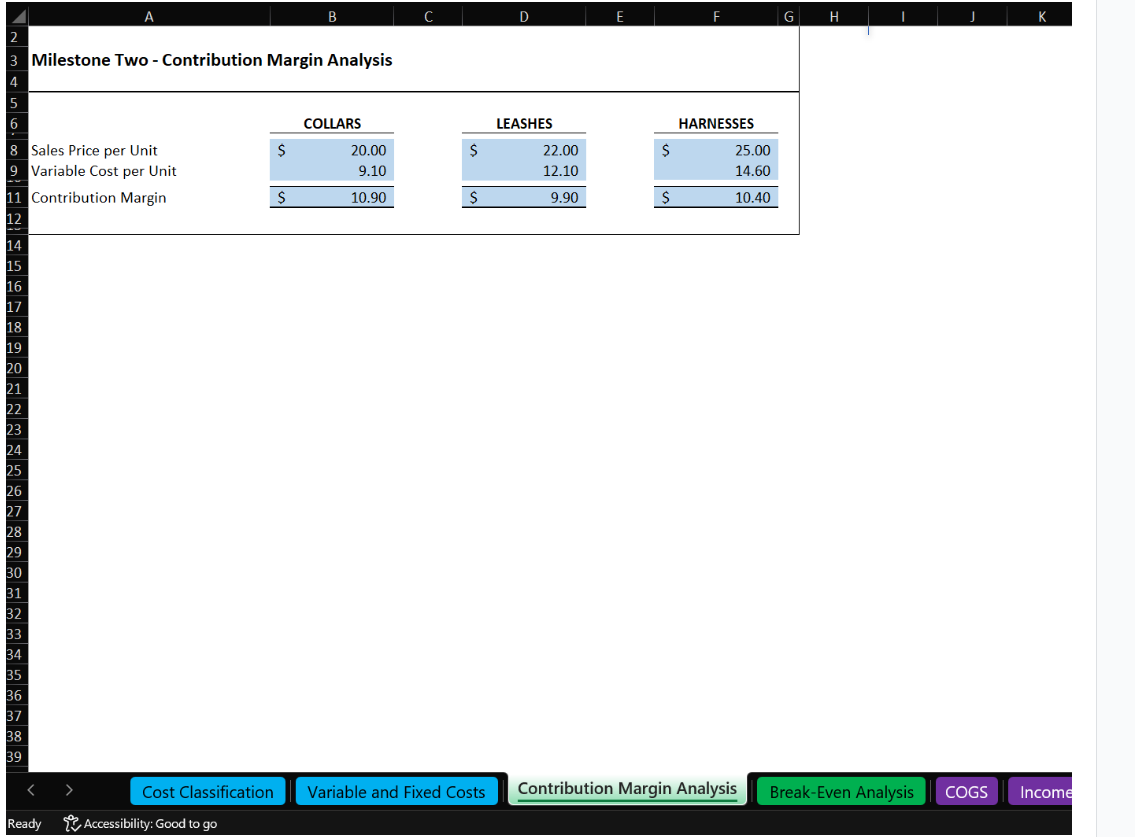Select row 11 header

point(14,197)
